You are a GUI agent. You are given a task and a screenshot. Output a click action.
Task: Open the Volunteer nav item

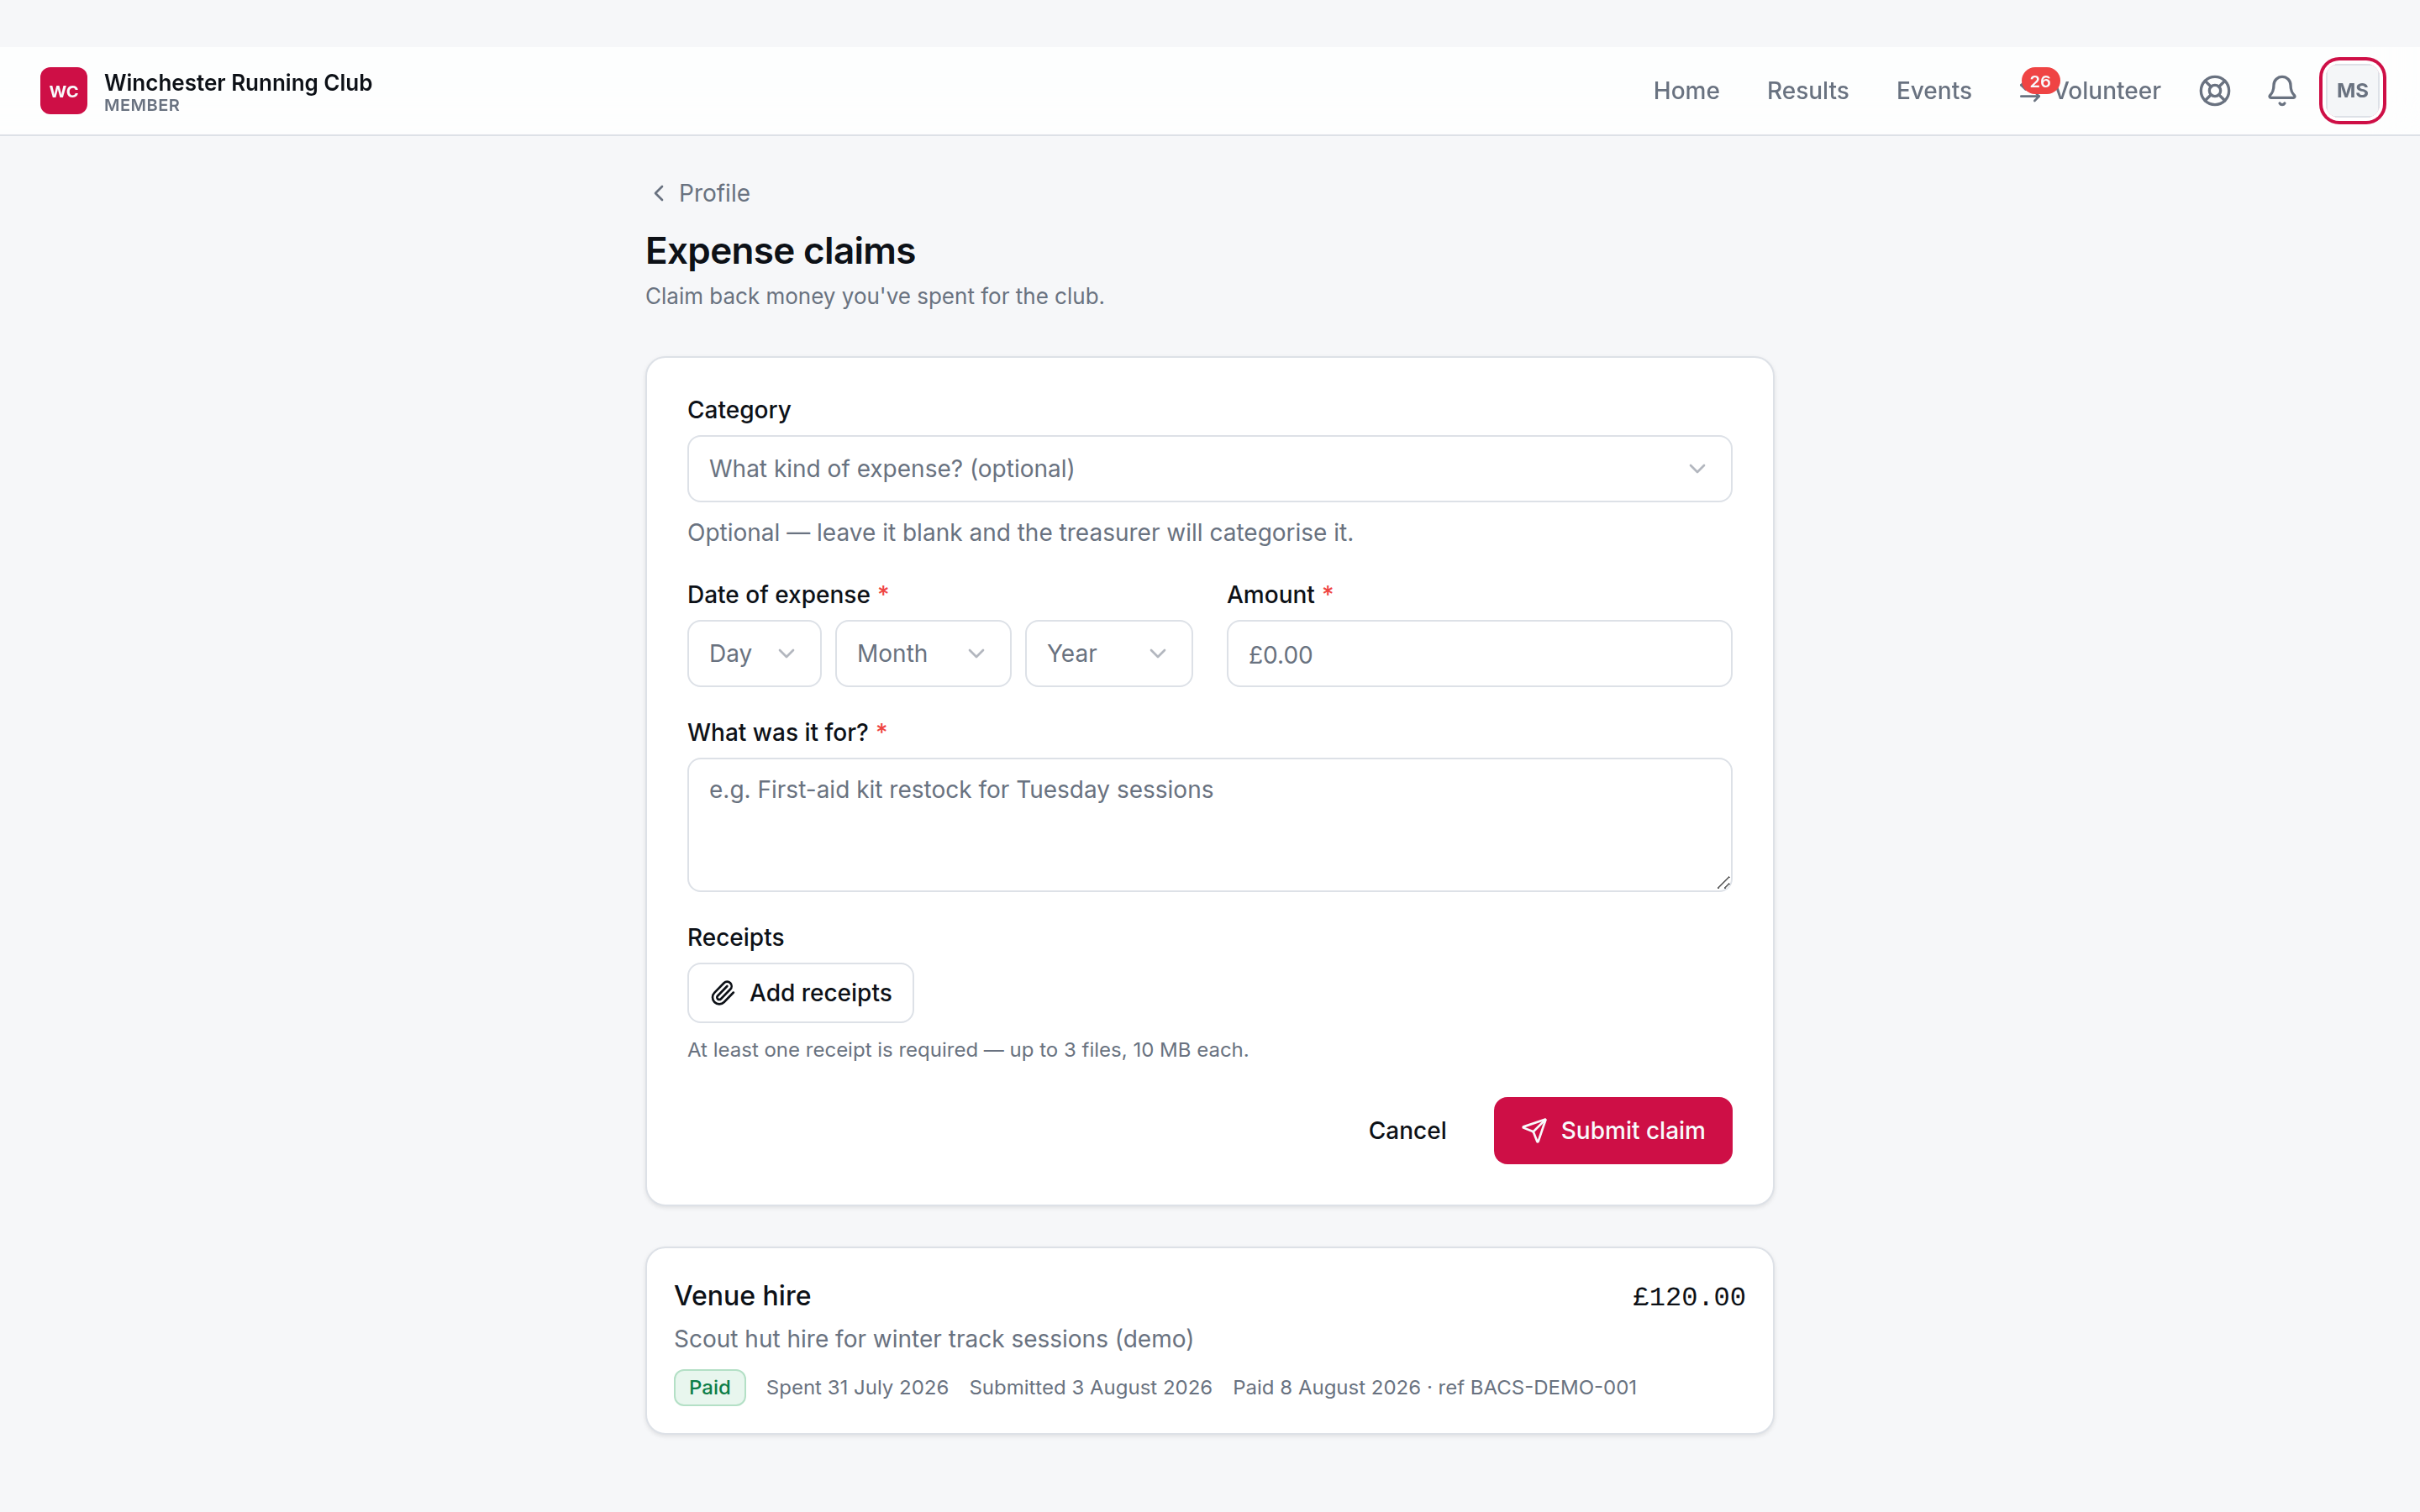[2090, 91]
